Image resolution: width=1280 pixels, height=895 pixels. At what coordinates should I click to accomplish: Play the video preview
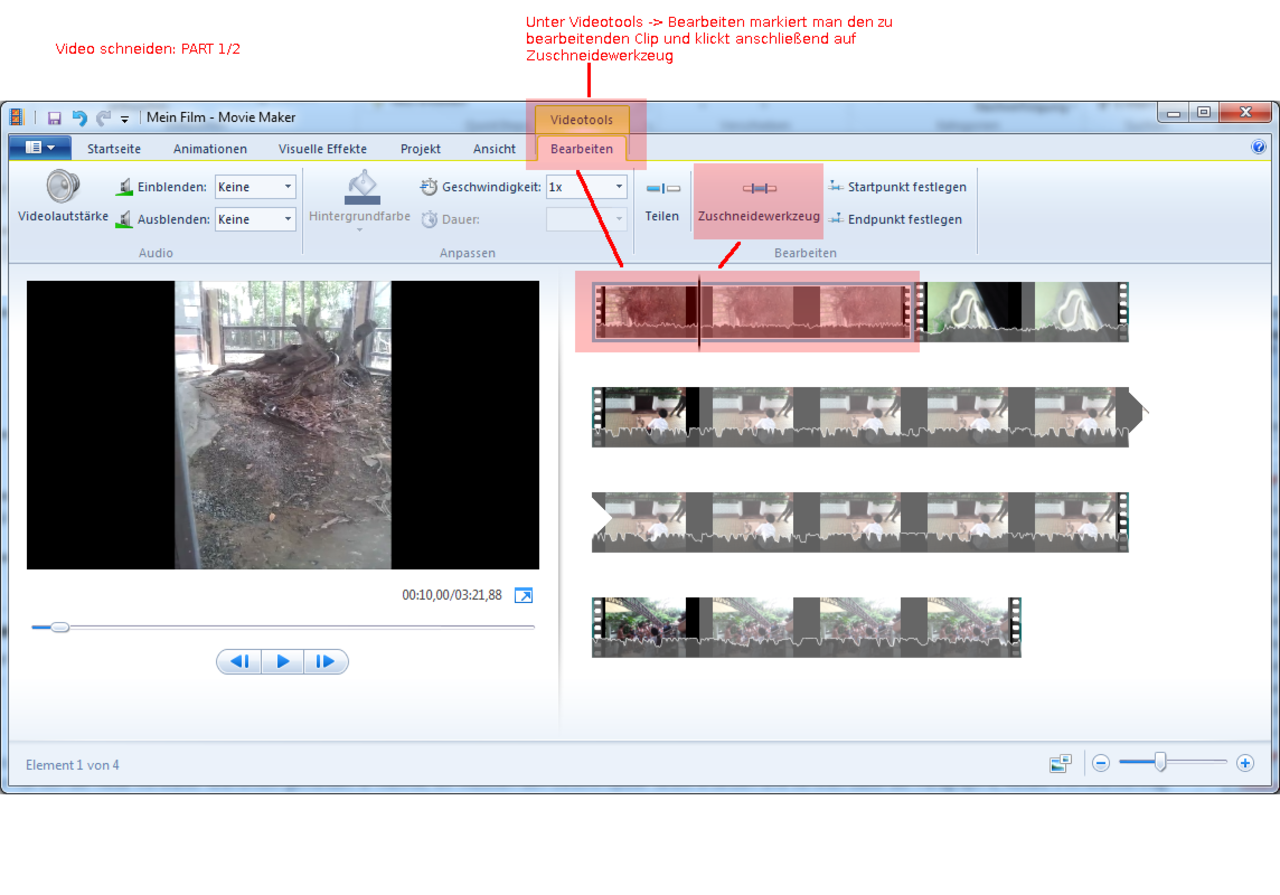point(283,661)
